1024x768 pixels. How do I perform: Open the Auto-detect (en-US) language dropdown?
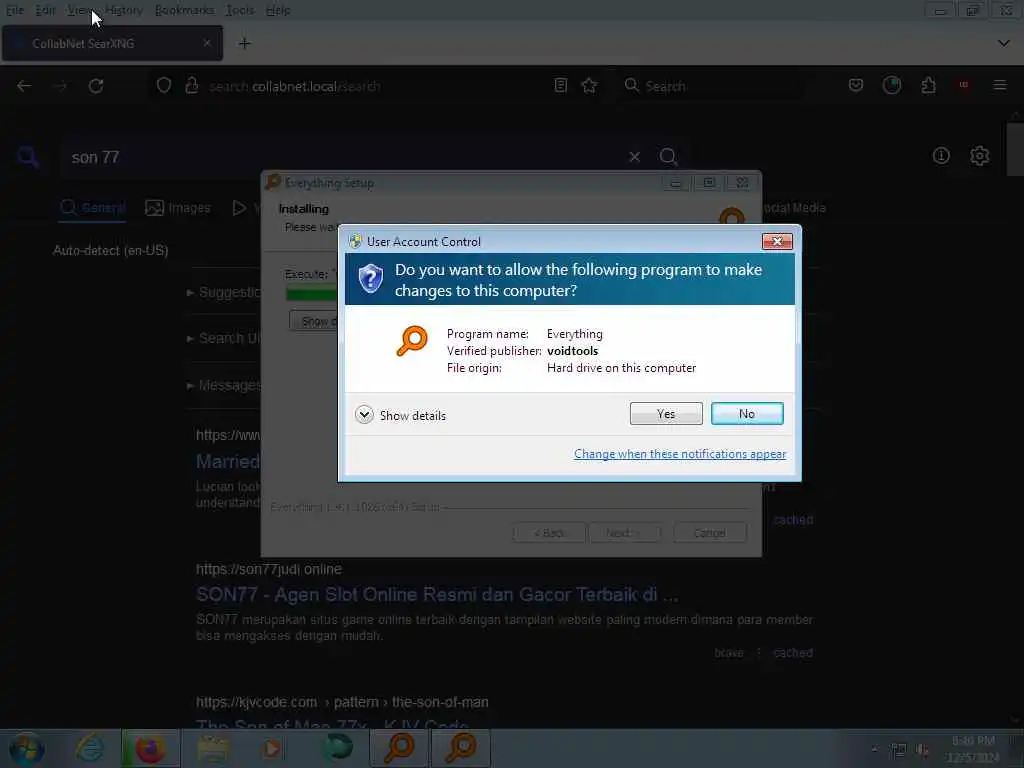tap(110, 250)
